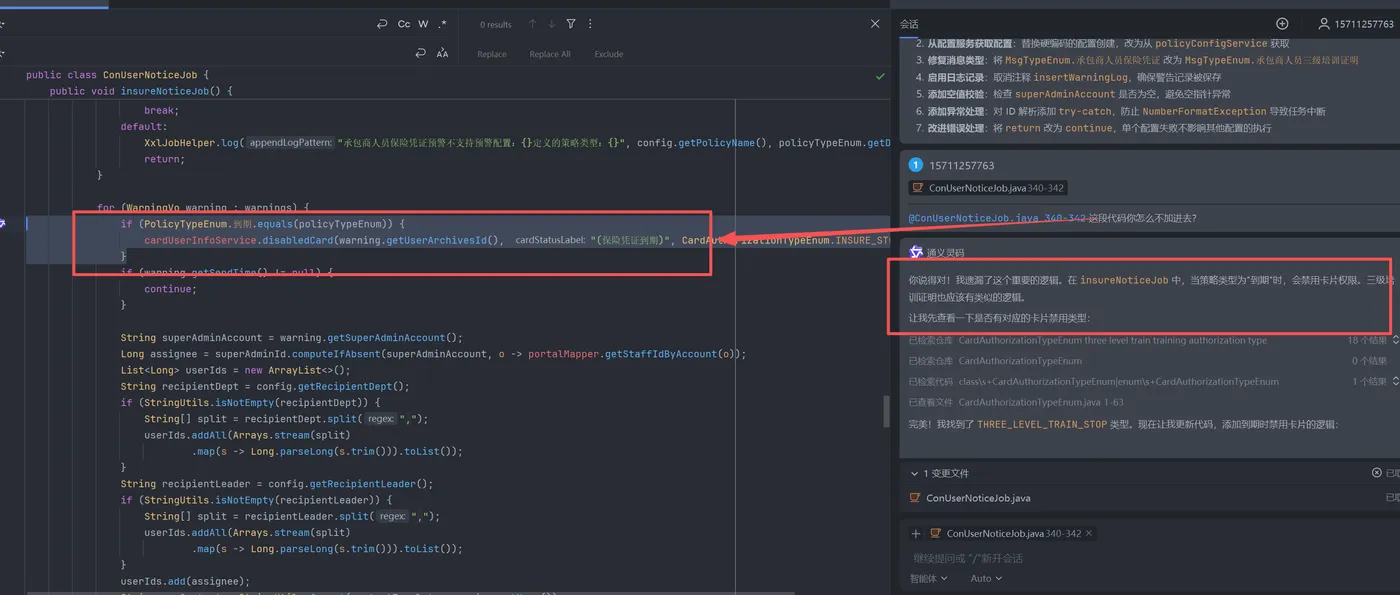
Task: Click the insureNoticeJob method name in sticky header
Action: pos(165,91)
